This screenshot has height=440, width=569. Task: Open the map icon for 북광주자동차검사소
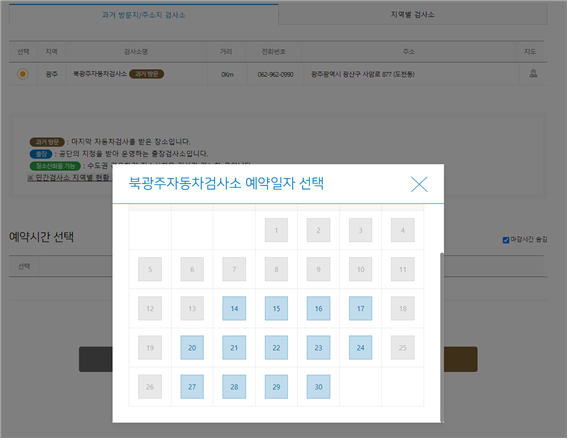point(534,74)
